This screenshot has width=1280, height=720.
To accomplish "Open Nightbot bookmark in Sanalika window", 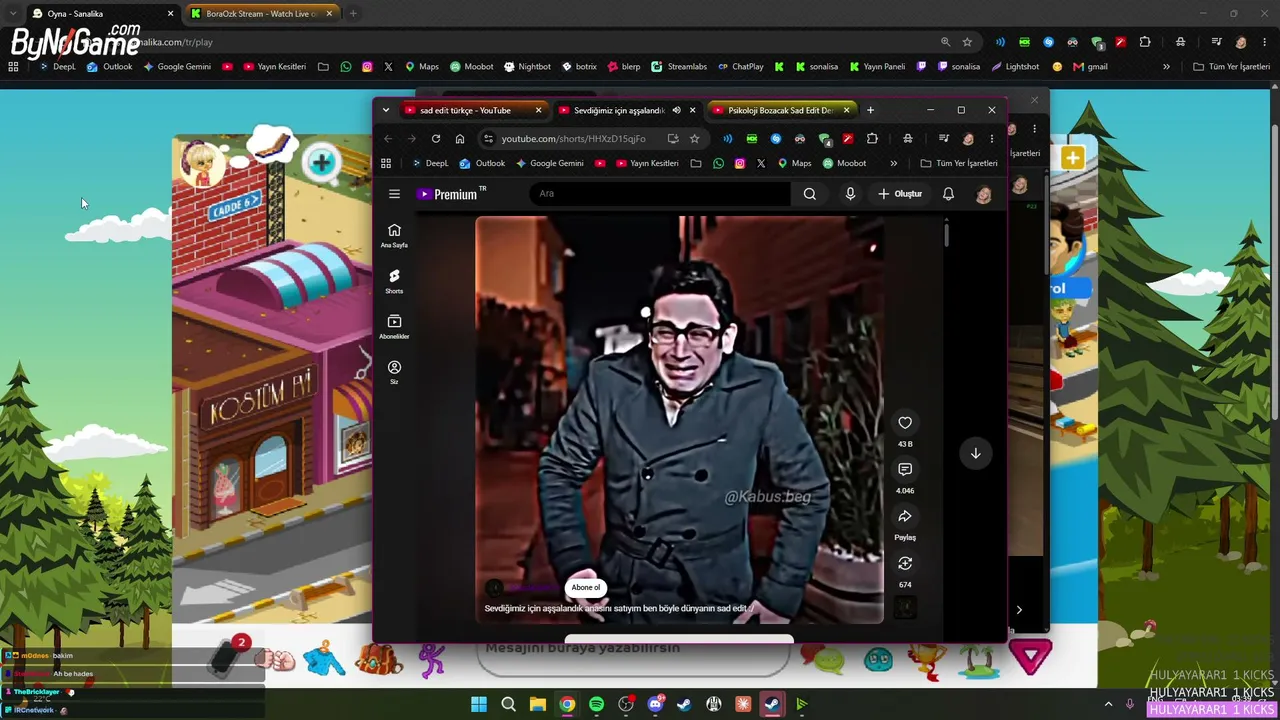I will [x=527, y=67].
